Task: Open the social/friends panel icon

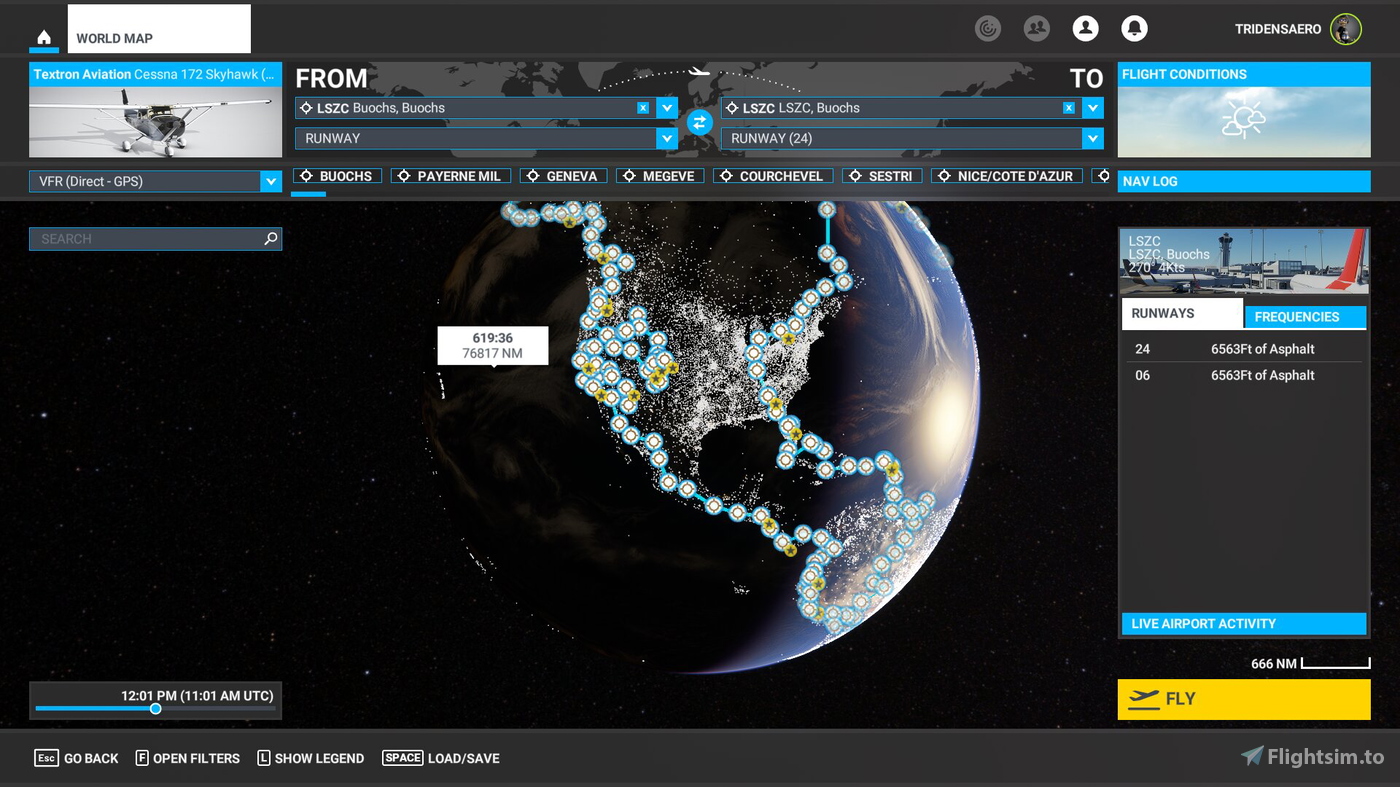Action: coord(1036,28)
